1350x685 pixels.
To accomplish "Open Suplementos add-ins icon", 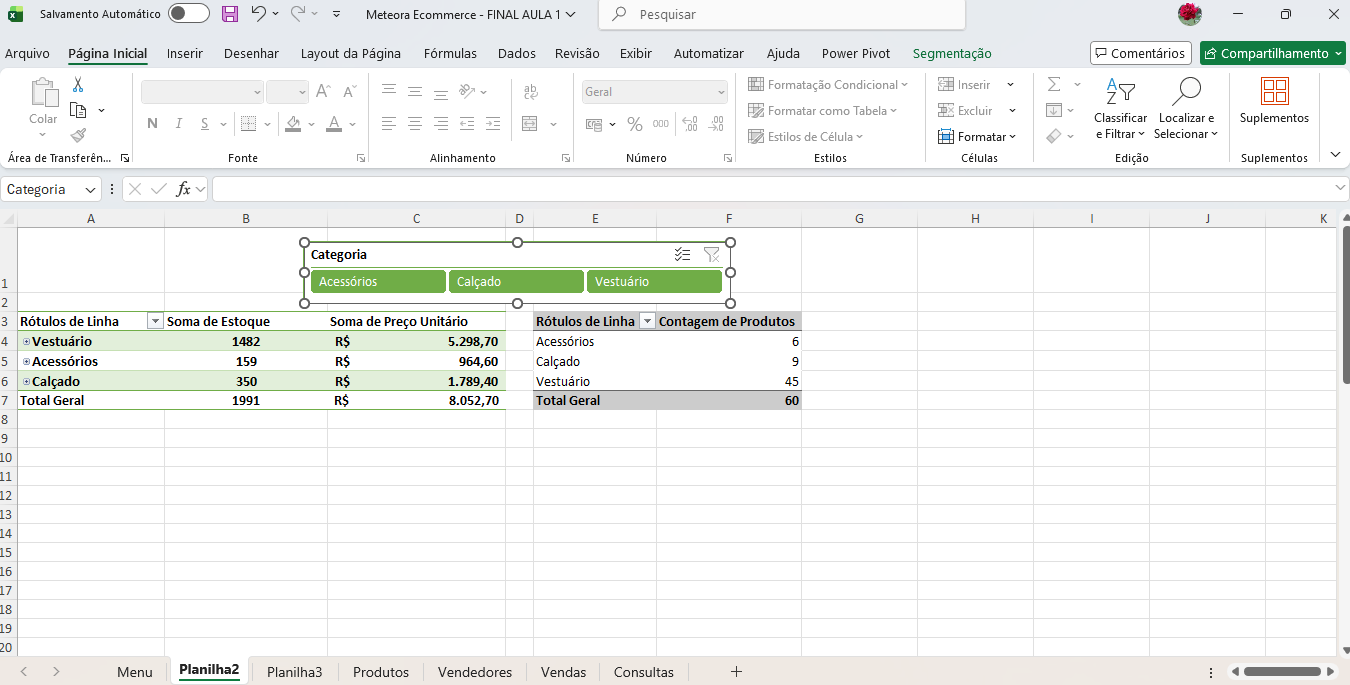I will click(1274, 92).
